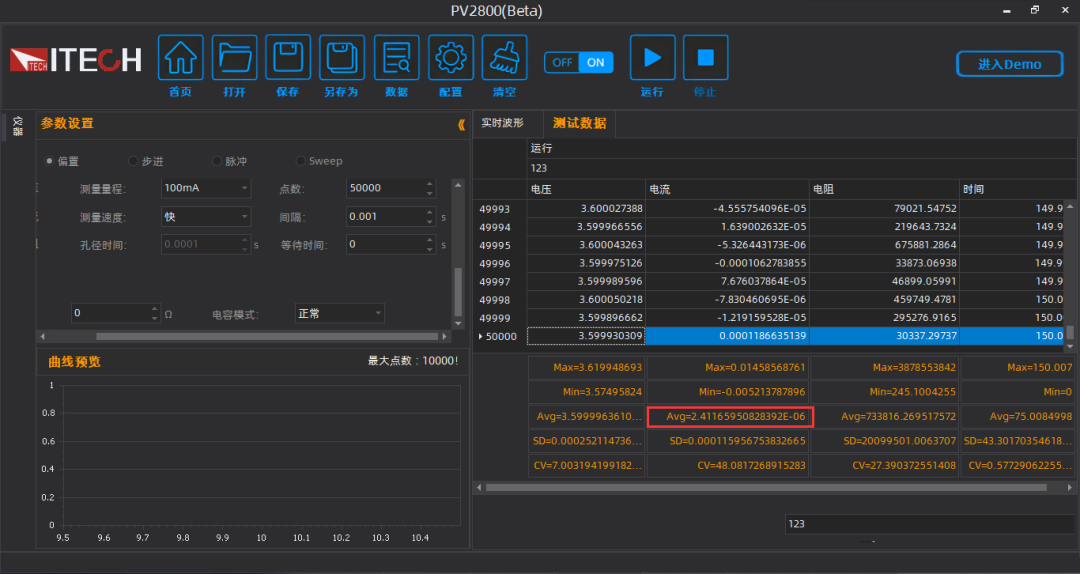The width and height of the screenshot is (1080, 574).
Task: Click the 进入Demo button
Action: point(1009,64)
